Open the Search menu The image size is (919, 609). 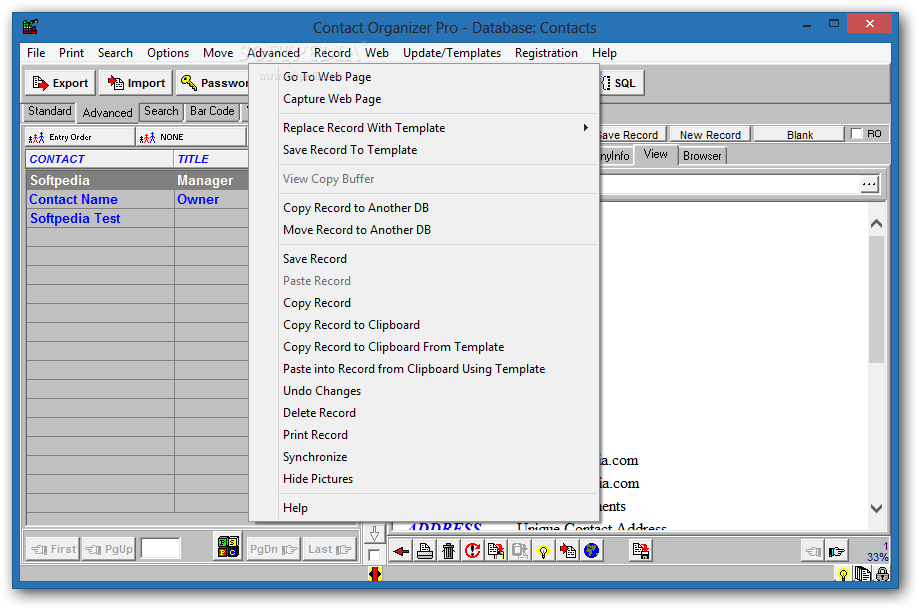pyautogui.click(x=115, y=53)
